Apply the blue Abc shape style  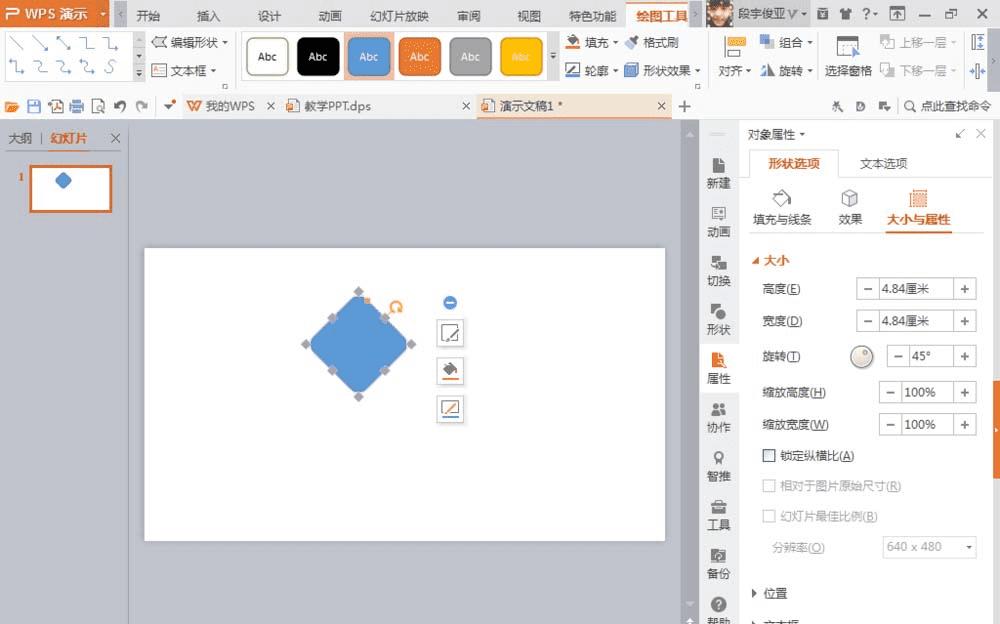[x=369, y=56]
